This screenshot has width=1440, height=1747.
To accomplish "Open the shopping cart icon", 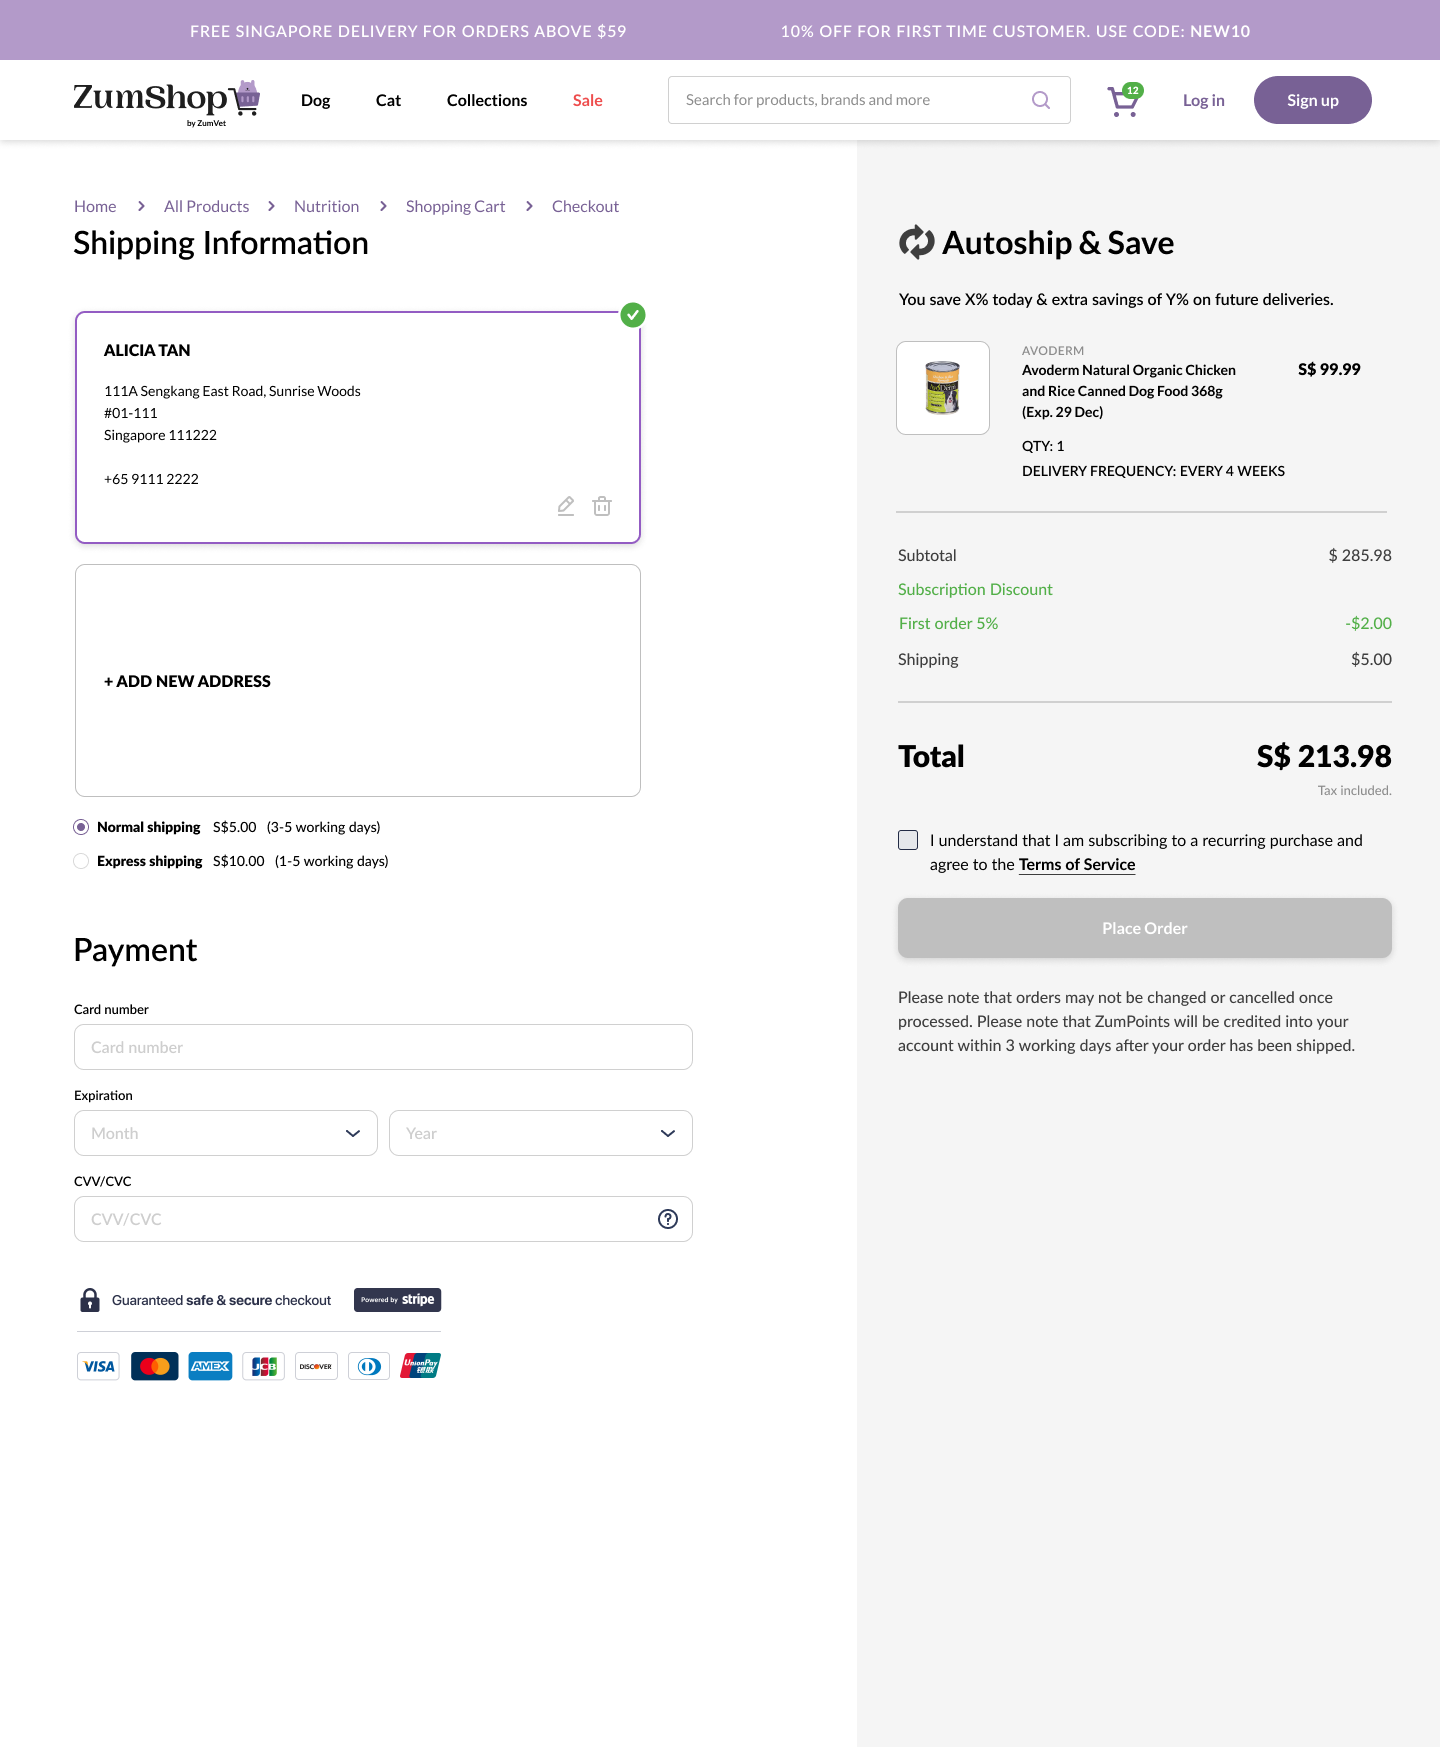I will point(1124,101).
